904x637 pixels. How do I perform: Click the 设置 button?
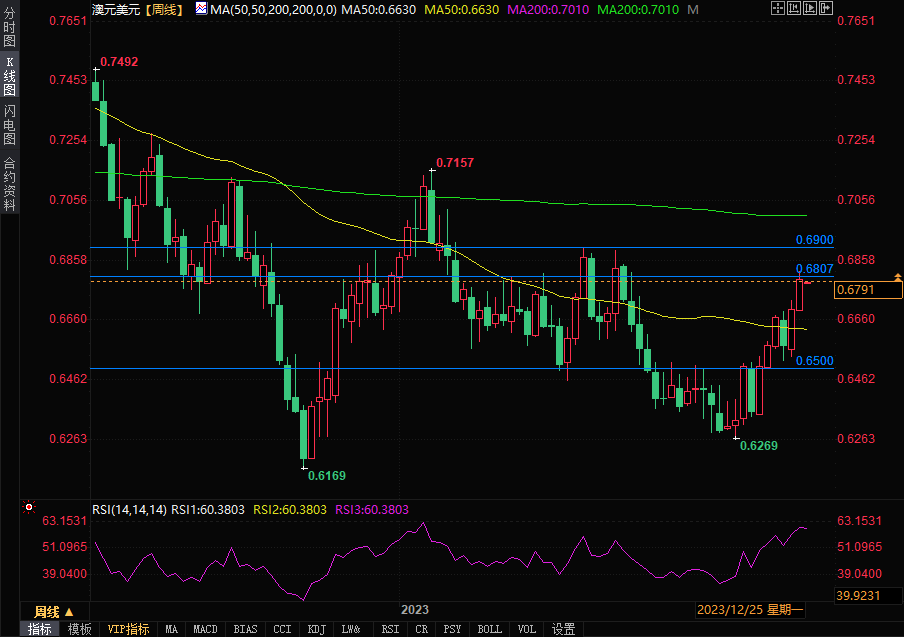563,629
